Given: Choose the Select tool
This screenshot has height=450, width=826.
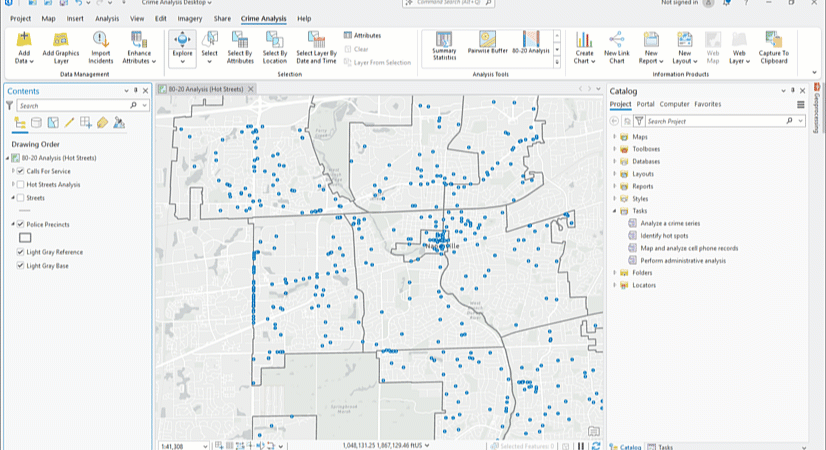Looking at the screenshot, I should point(209,47).
